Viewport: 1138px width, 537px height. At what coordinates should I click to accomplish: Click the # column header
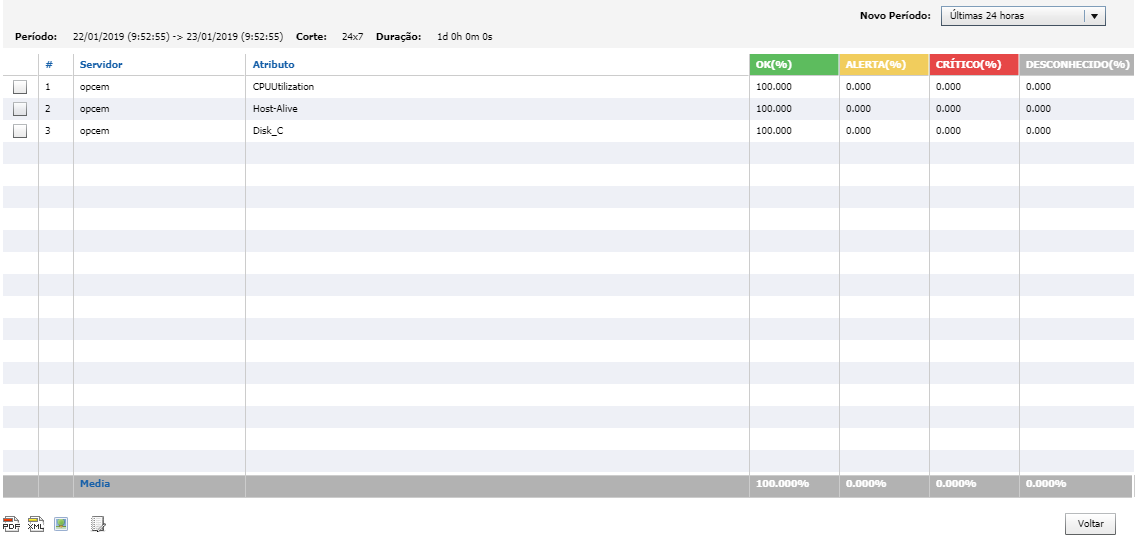coord(49,65)
